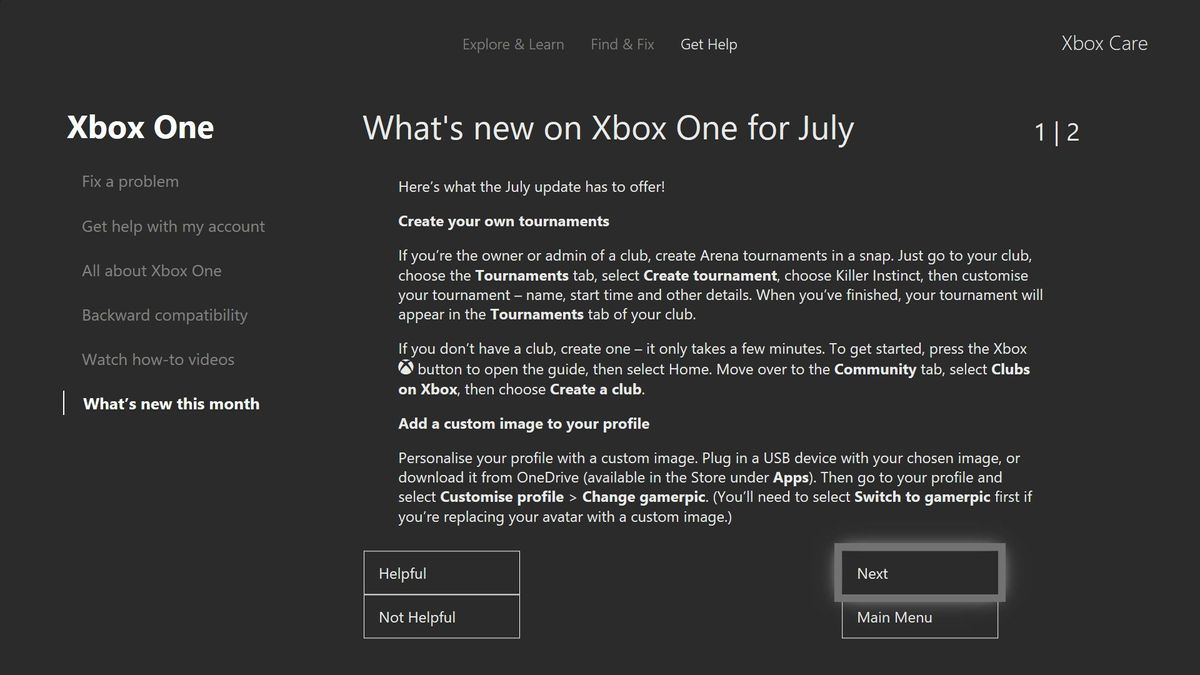Open the Xbox Care home logo
Viewport: 1200px width, 675px height.
1103,43
